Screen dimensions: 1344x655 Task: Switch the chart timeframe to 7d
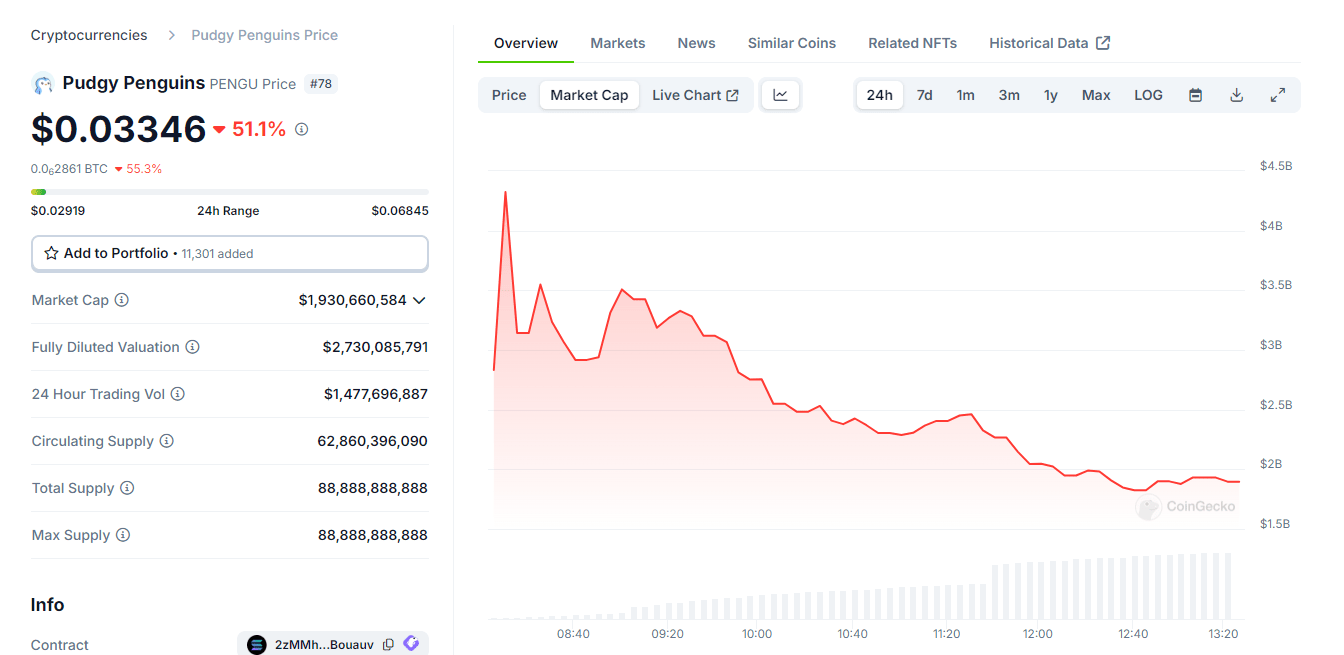click(924, 94)
